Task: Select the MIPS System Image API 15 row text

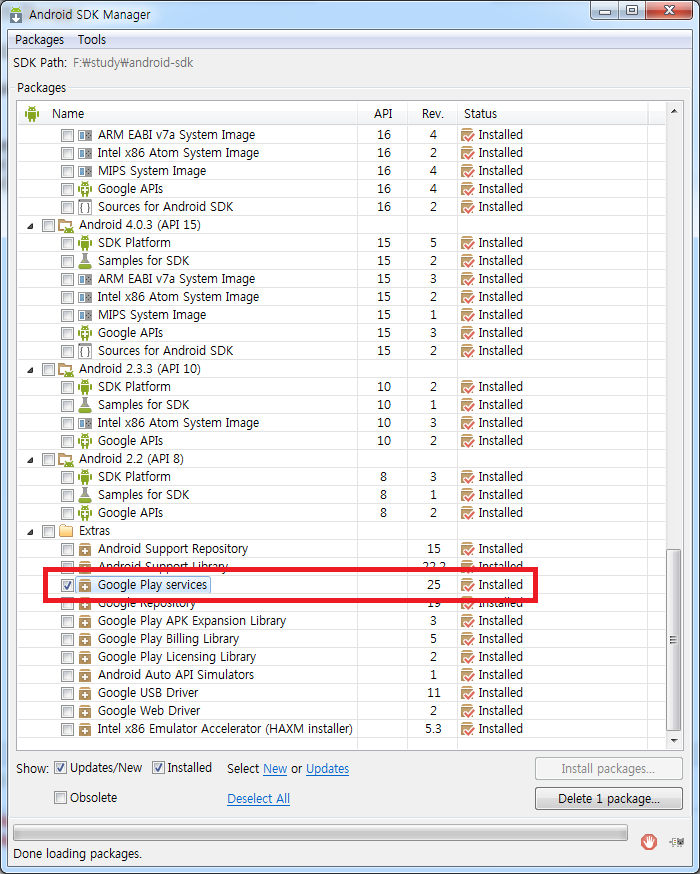Action: click(x=152, y=315)
